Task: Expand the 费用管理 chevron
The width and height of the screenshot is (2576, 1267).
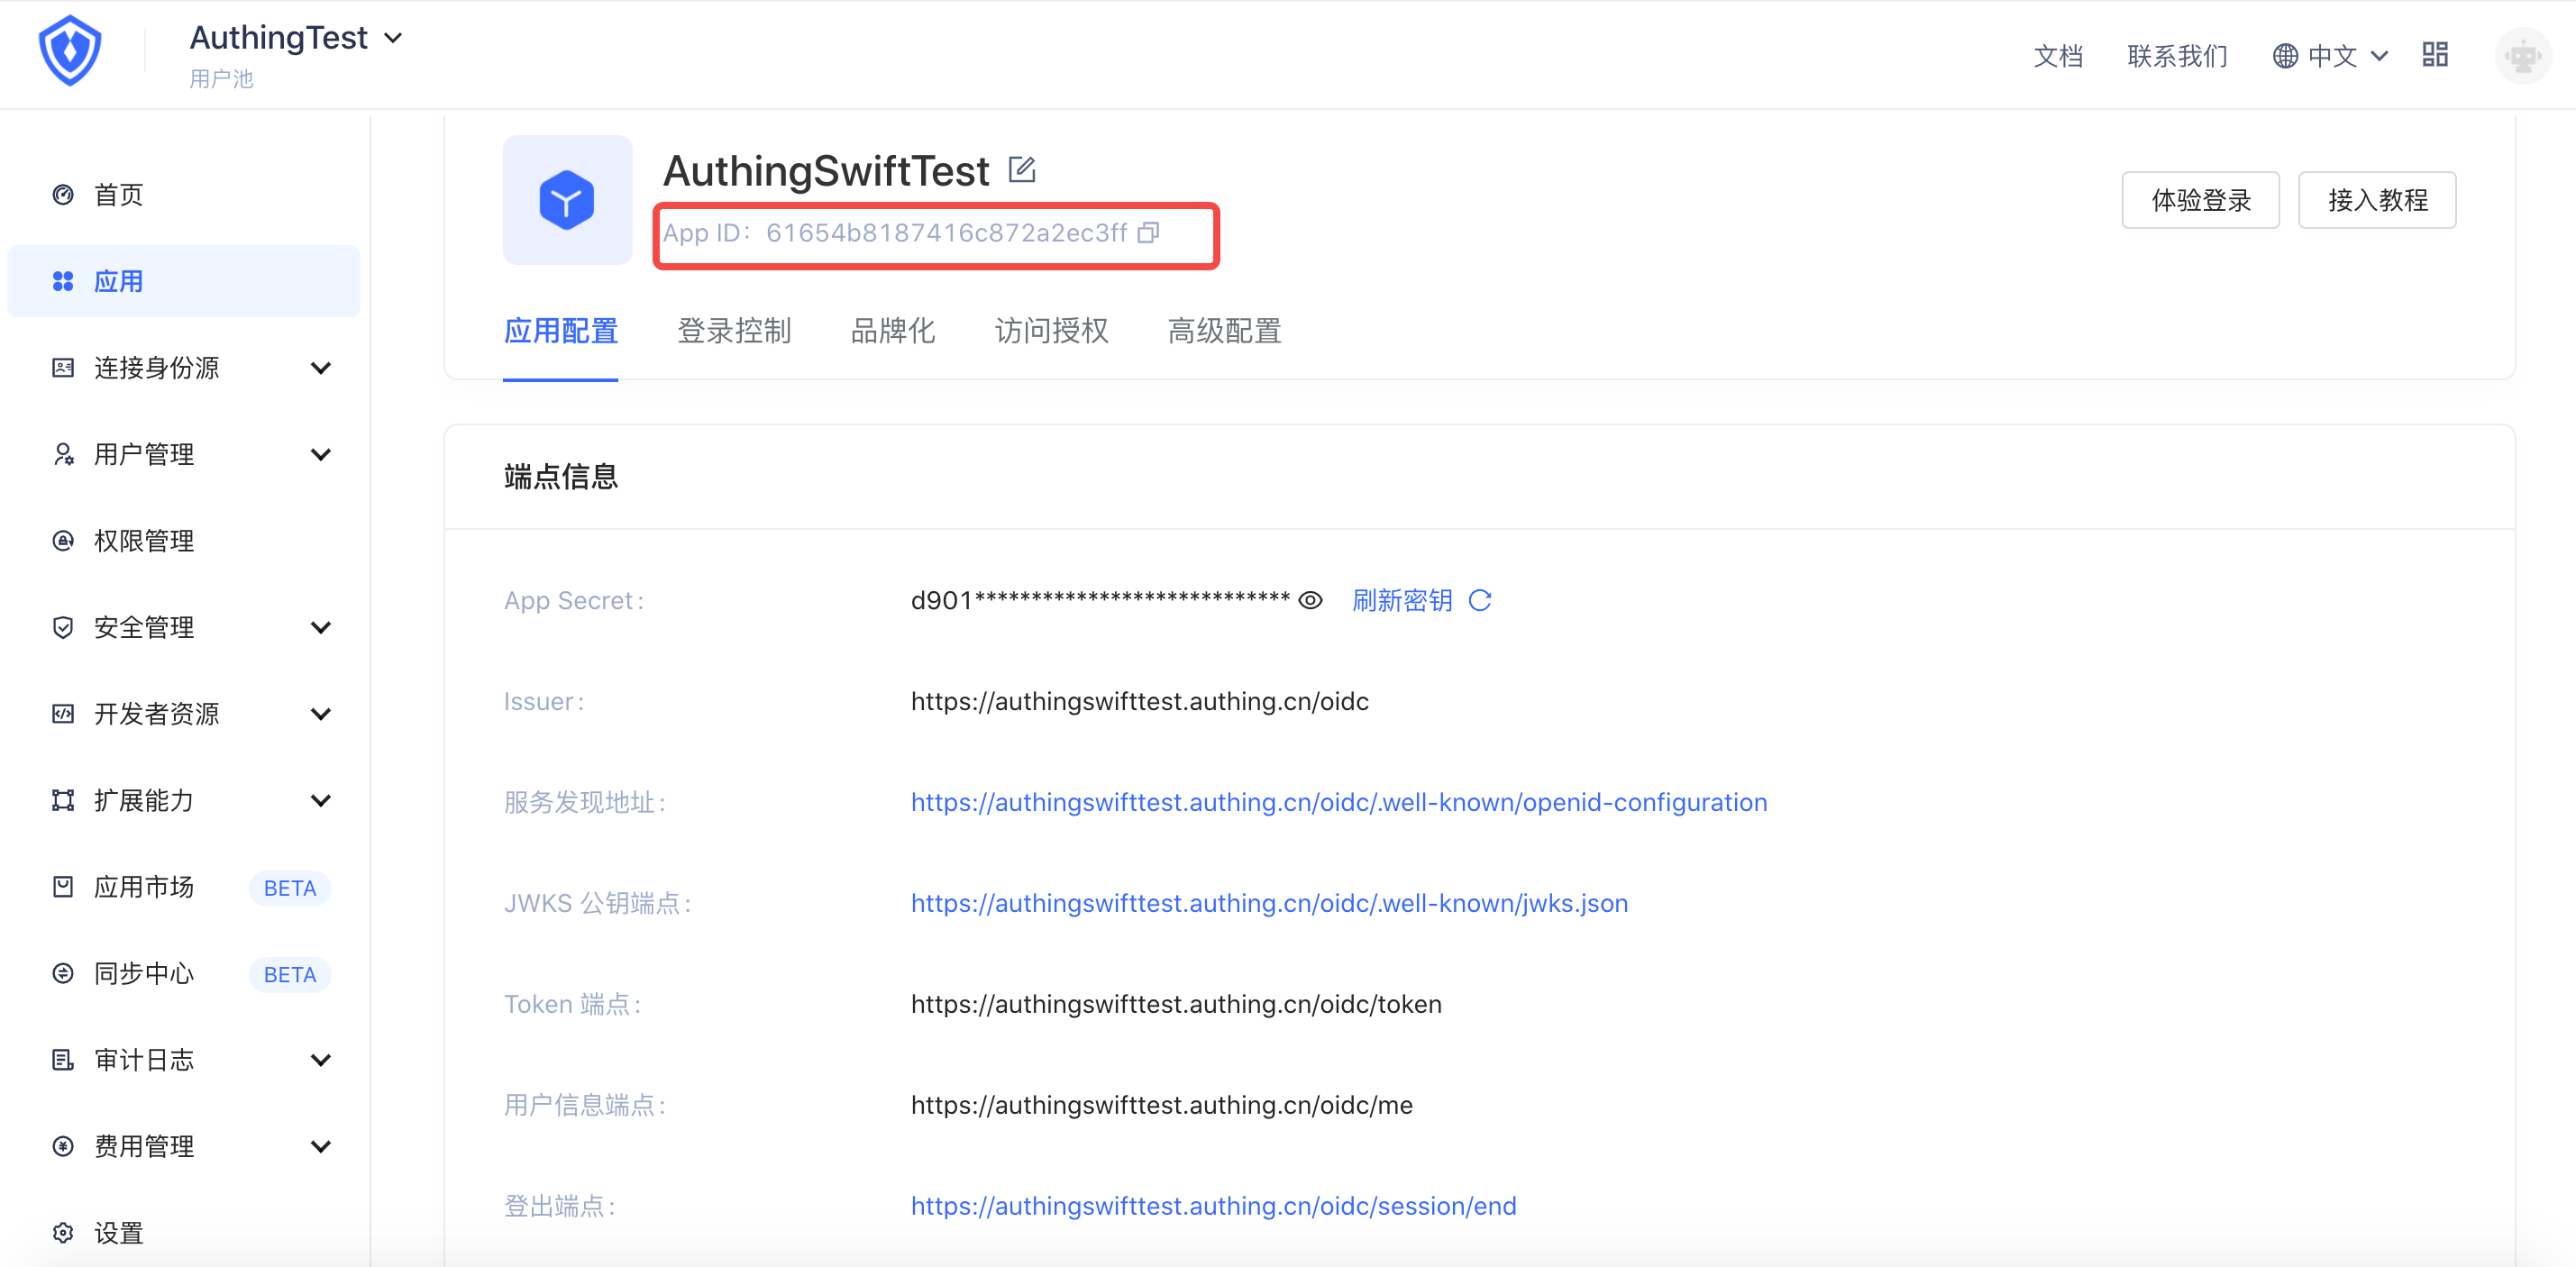Action: click(321, 1146)
